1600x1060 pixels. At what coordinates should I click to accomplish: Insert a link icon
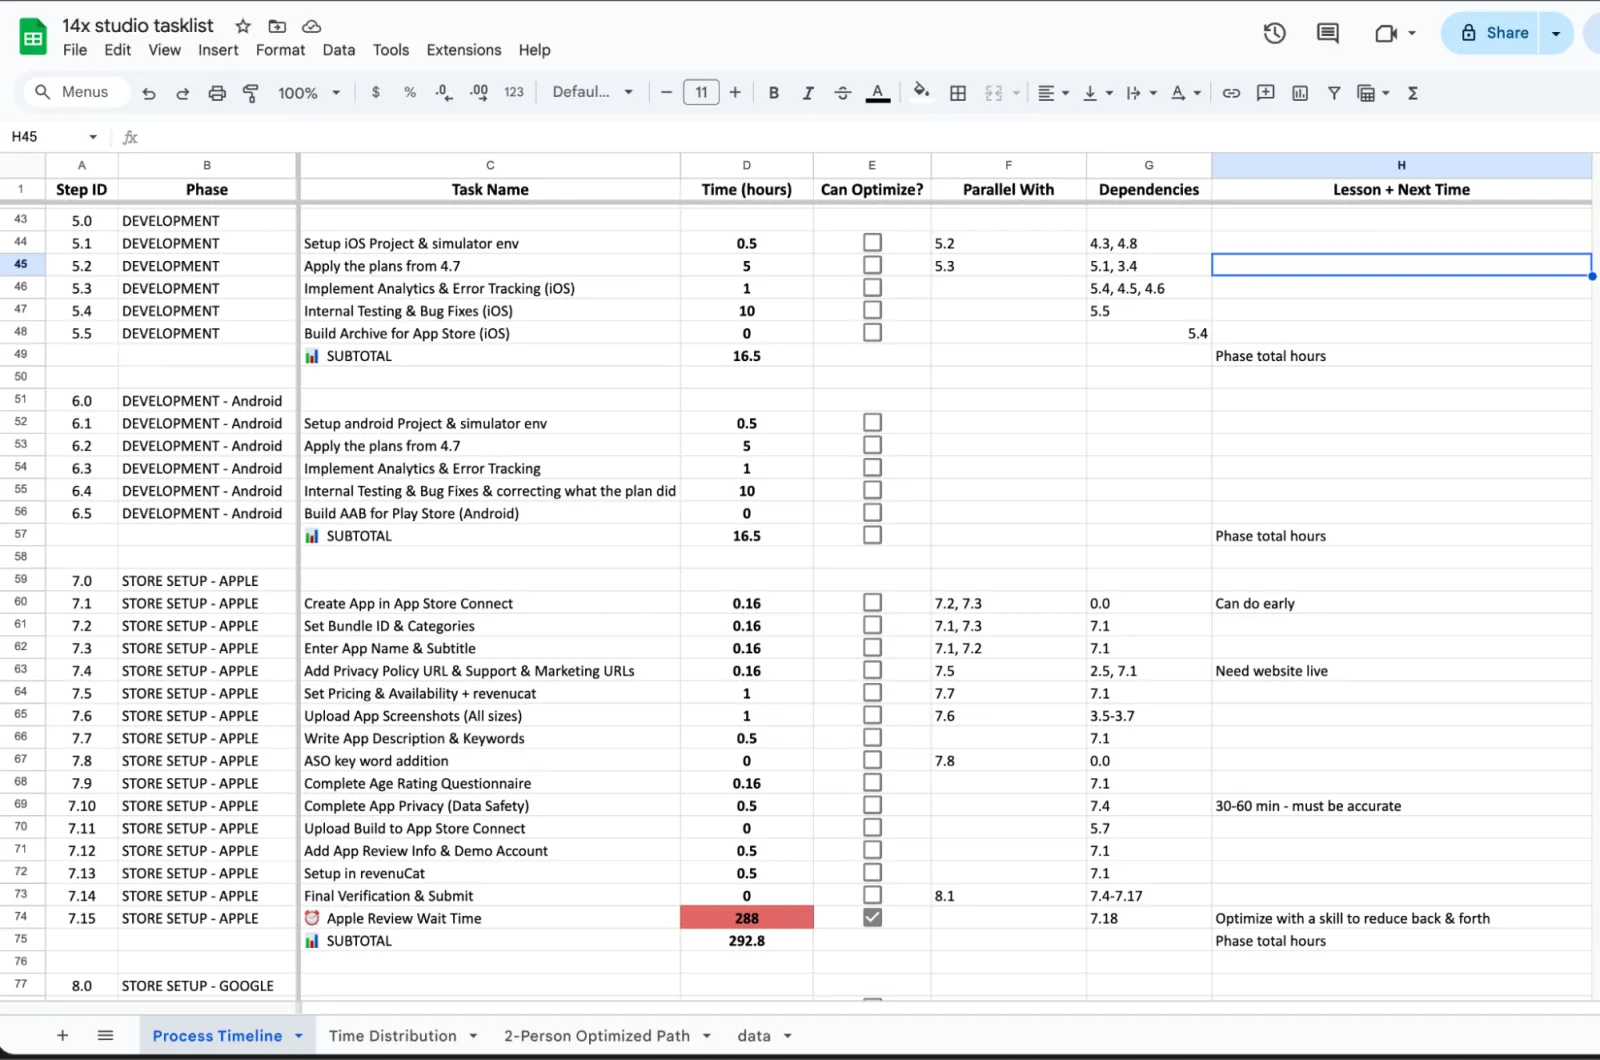[1231, 93]
